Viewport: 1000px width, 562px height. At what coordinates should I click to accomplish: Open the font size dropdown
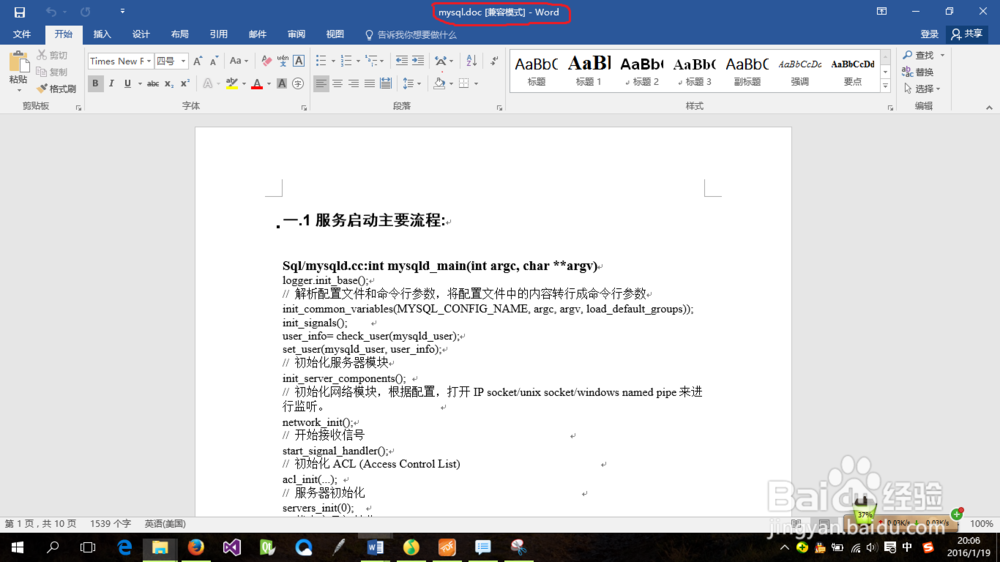pyautogui.click(x=183, y=61)
